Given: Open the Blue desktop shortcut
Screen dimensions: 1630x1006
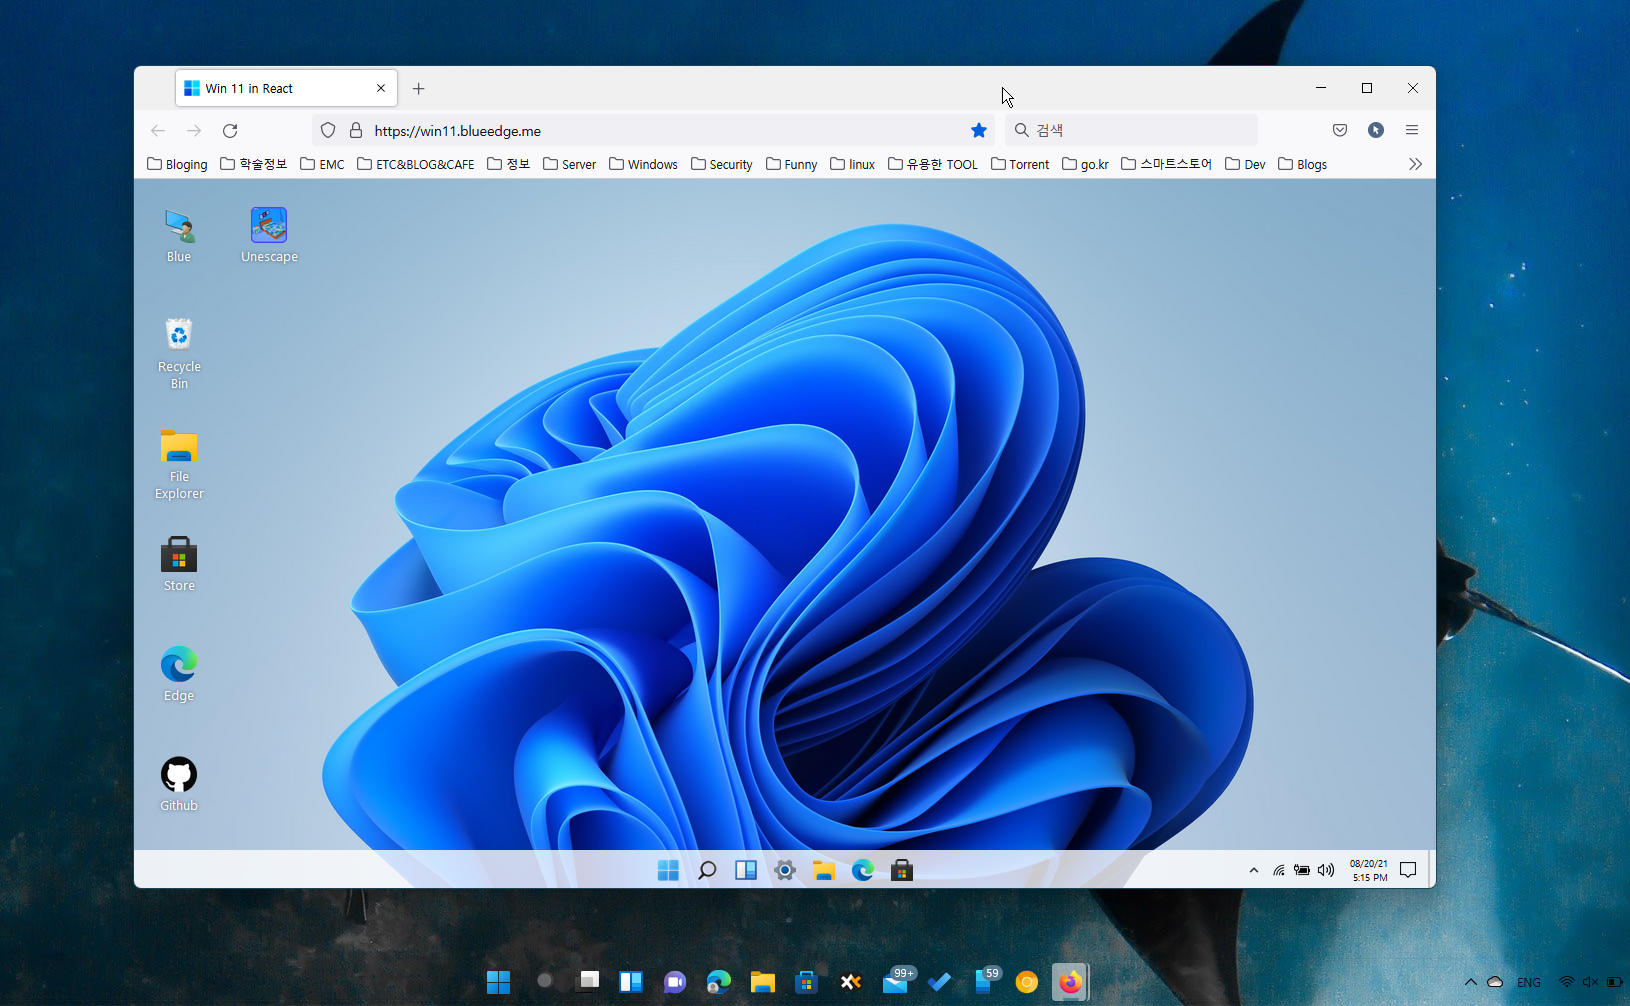Looking at the screenshot, I should 179,235.
